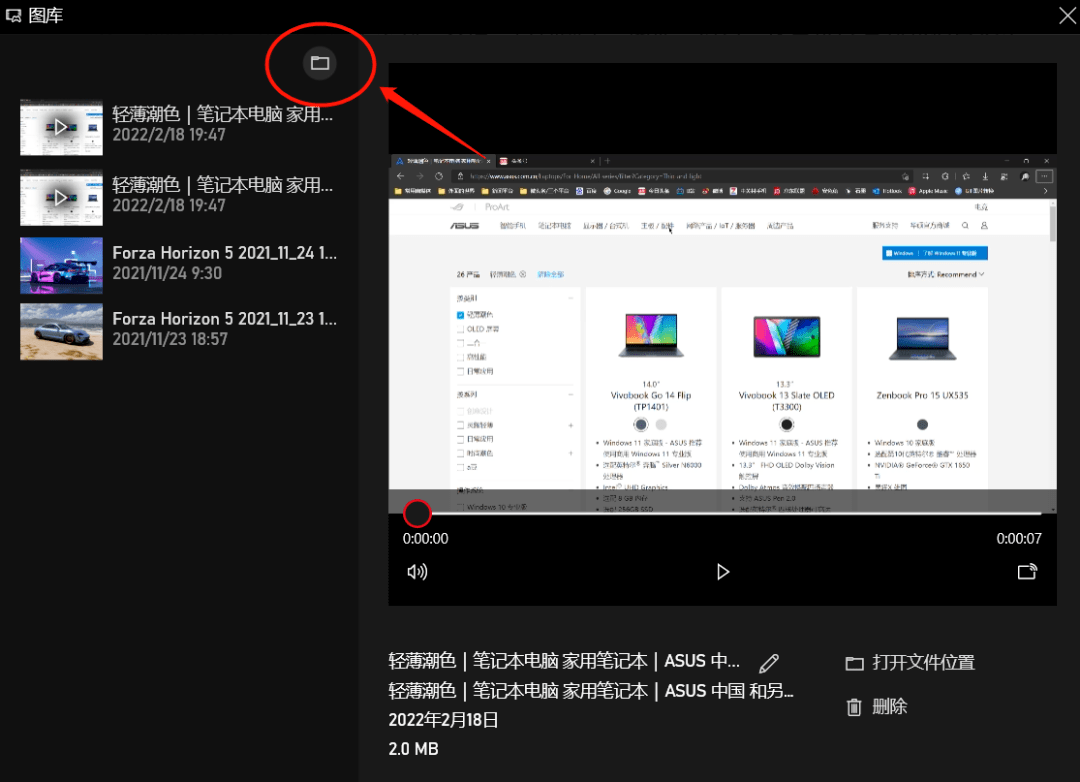
Task: Click the pencil icon to rename recording
Action: 769,663
